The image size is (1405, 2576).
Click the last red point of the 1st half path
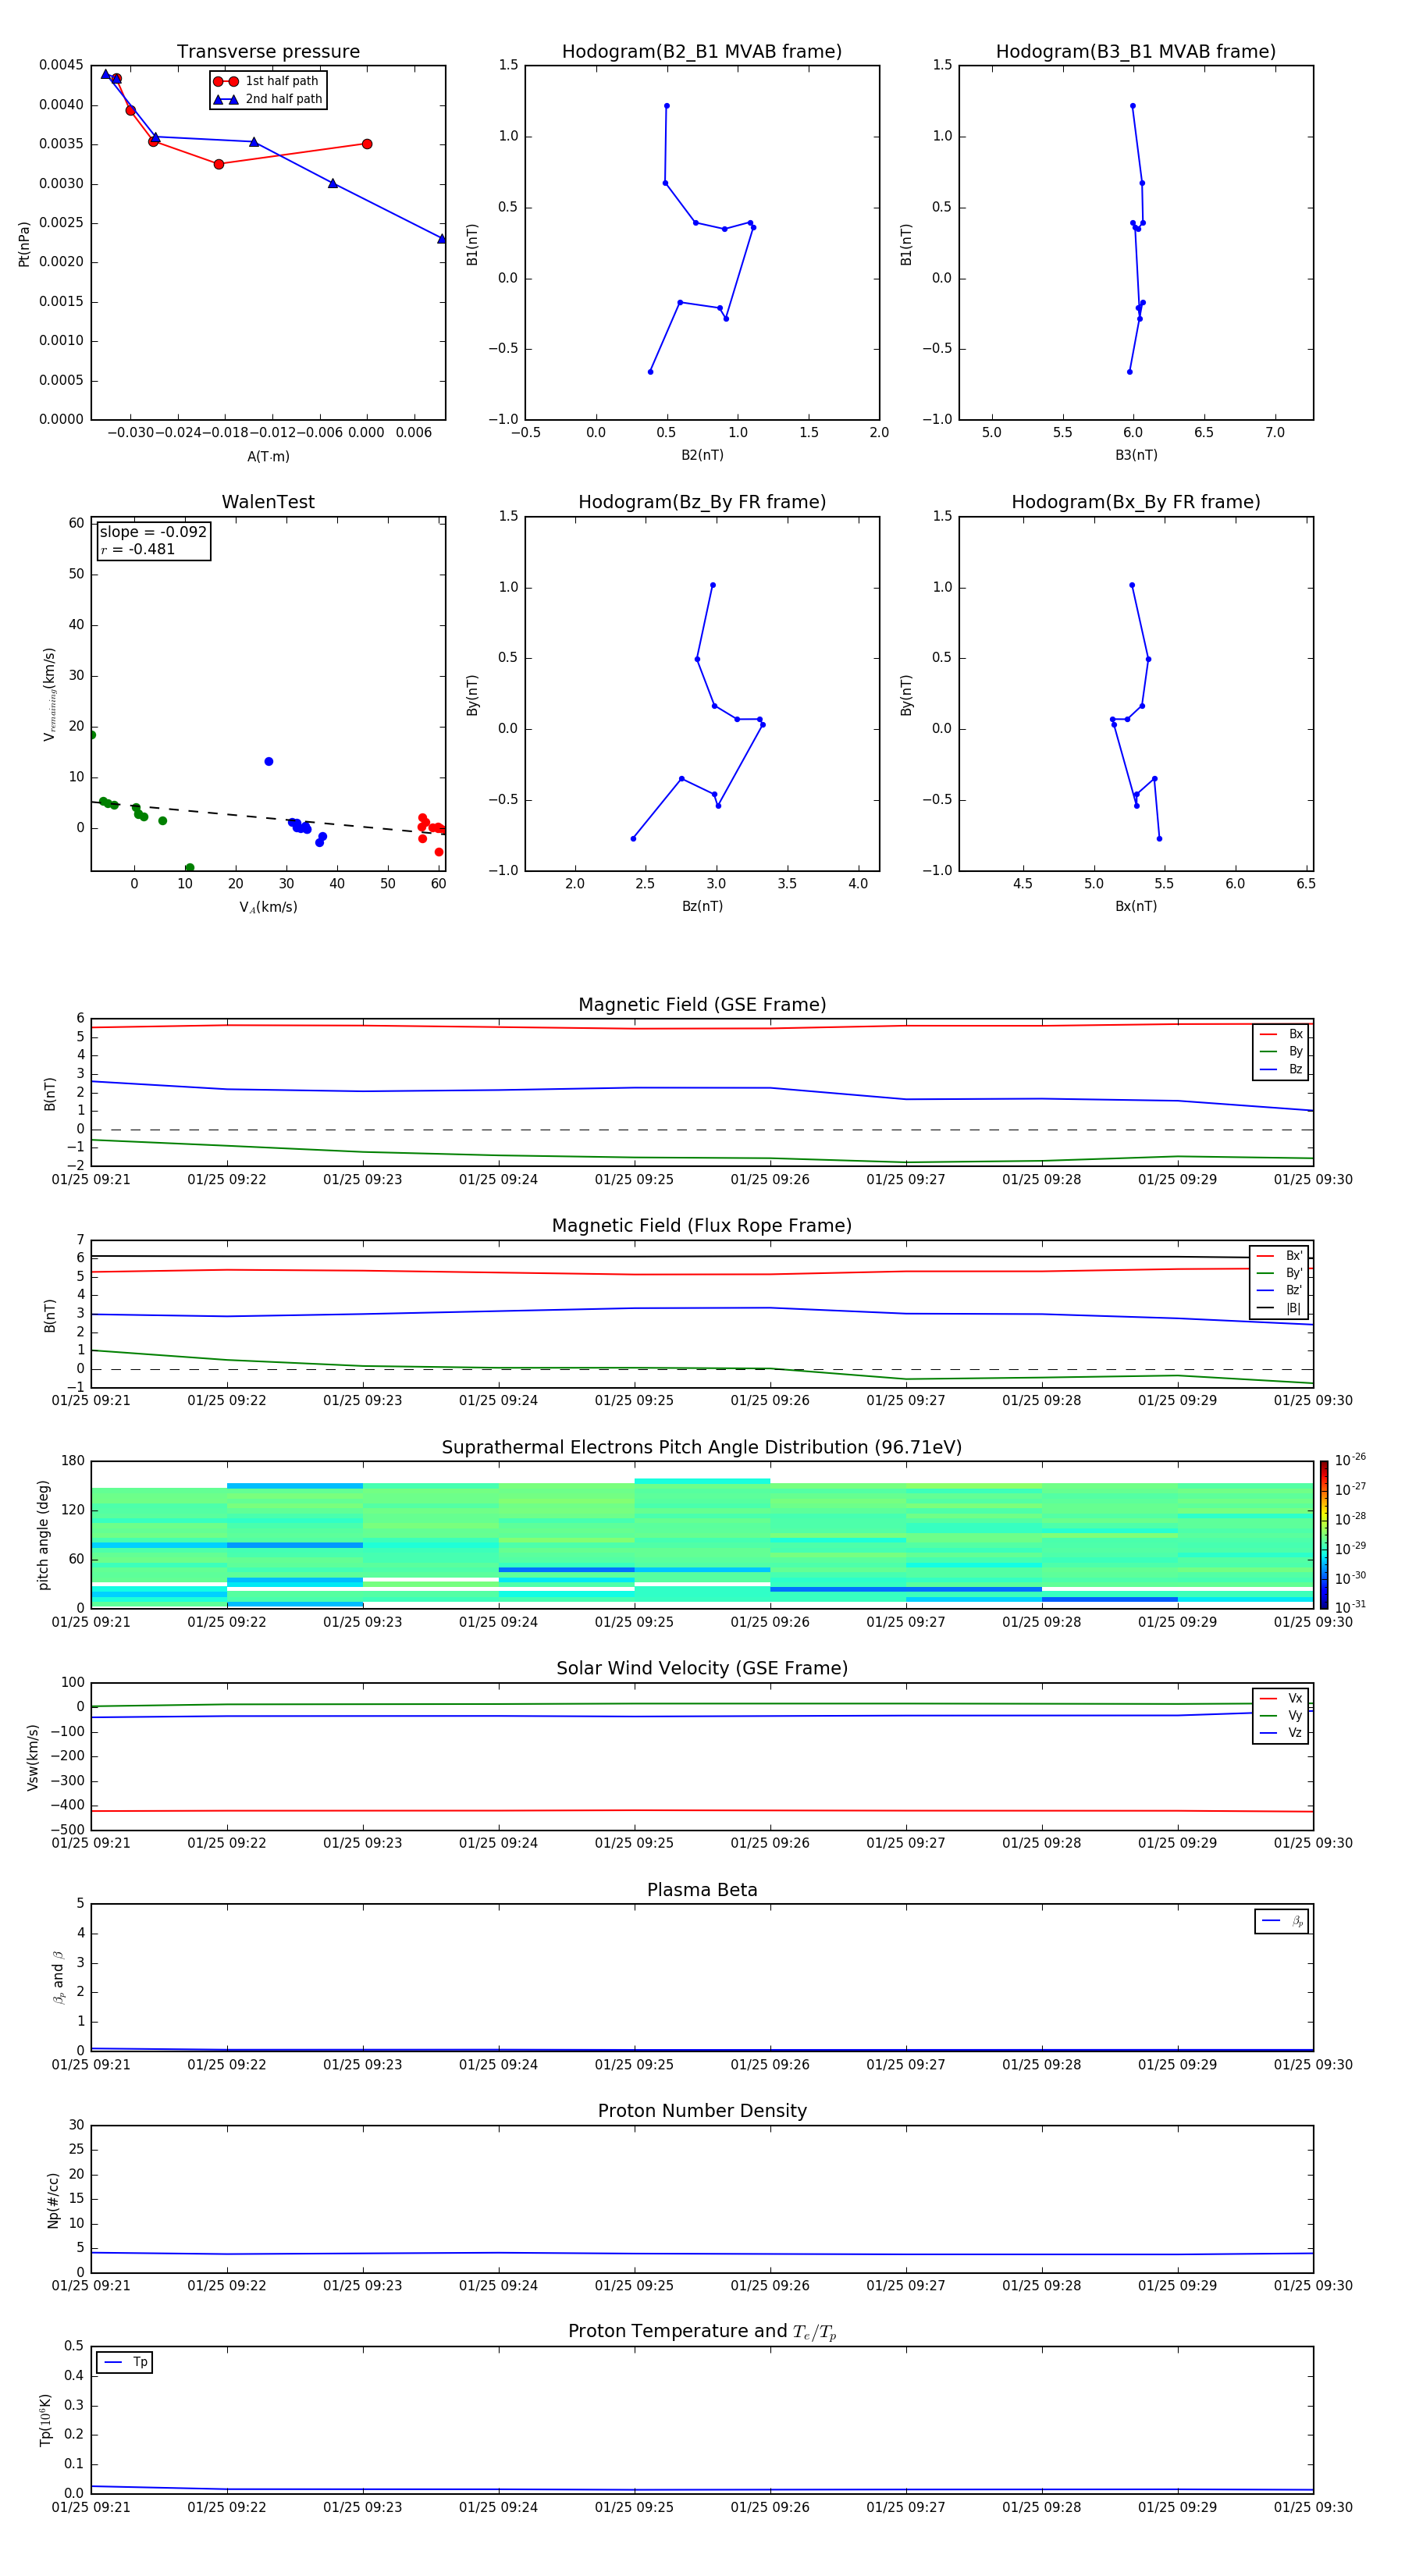(x=367, y=144)
